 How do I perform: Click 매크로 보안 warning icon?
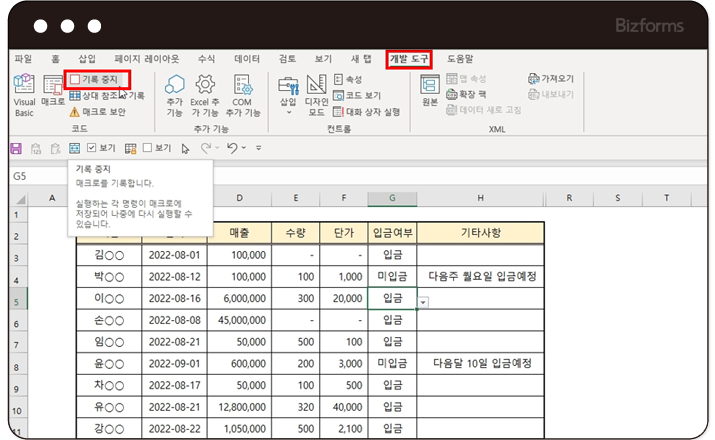pos(74,112)
